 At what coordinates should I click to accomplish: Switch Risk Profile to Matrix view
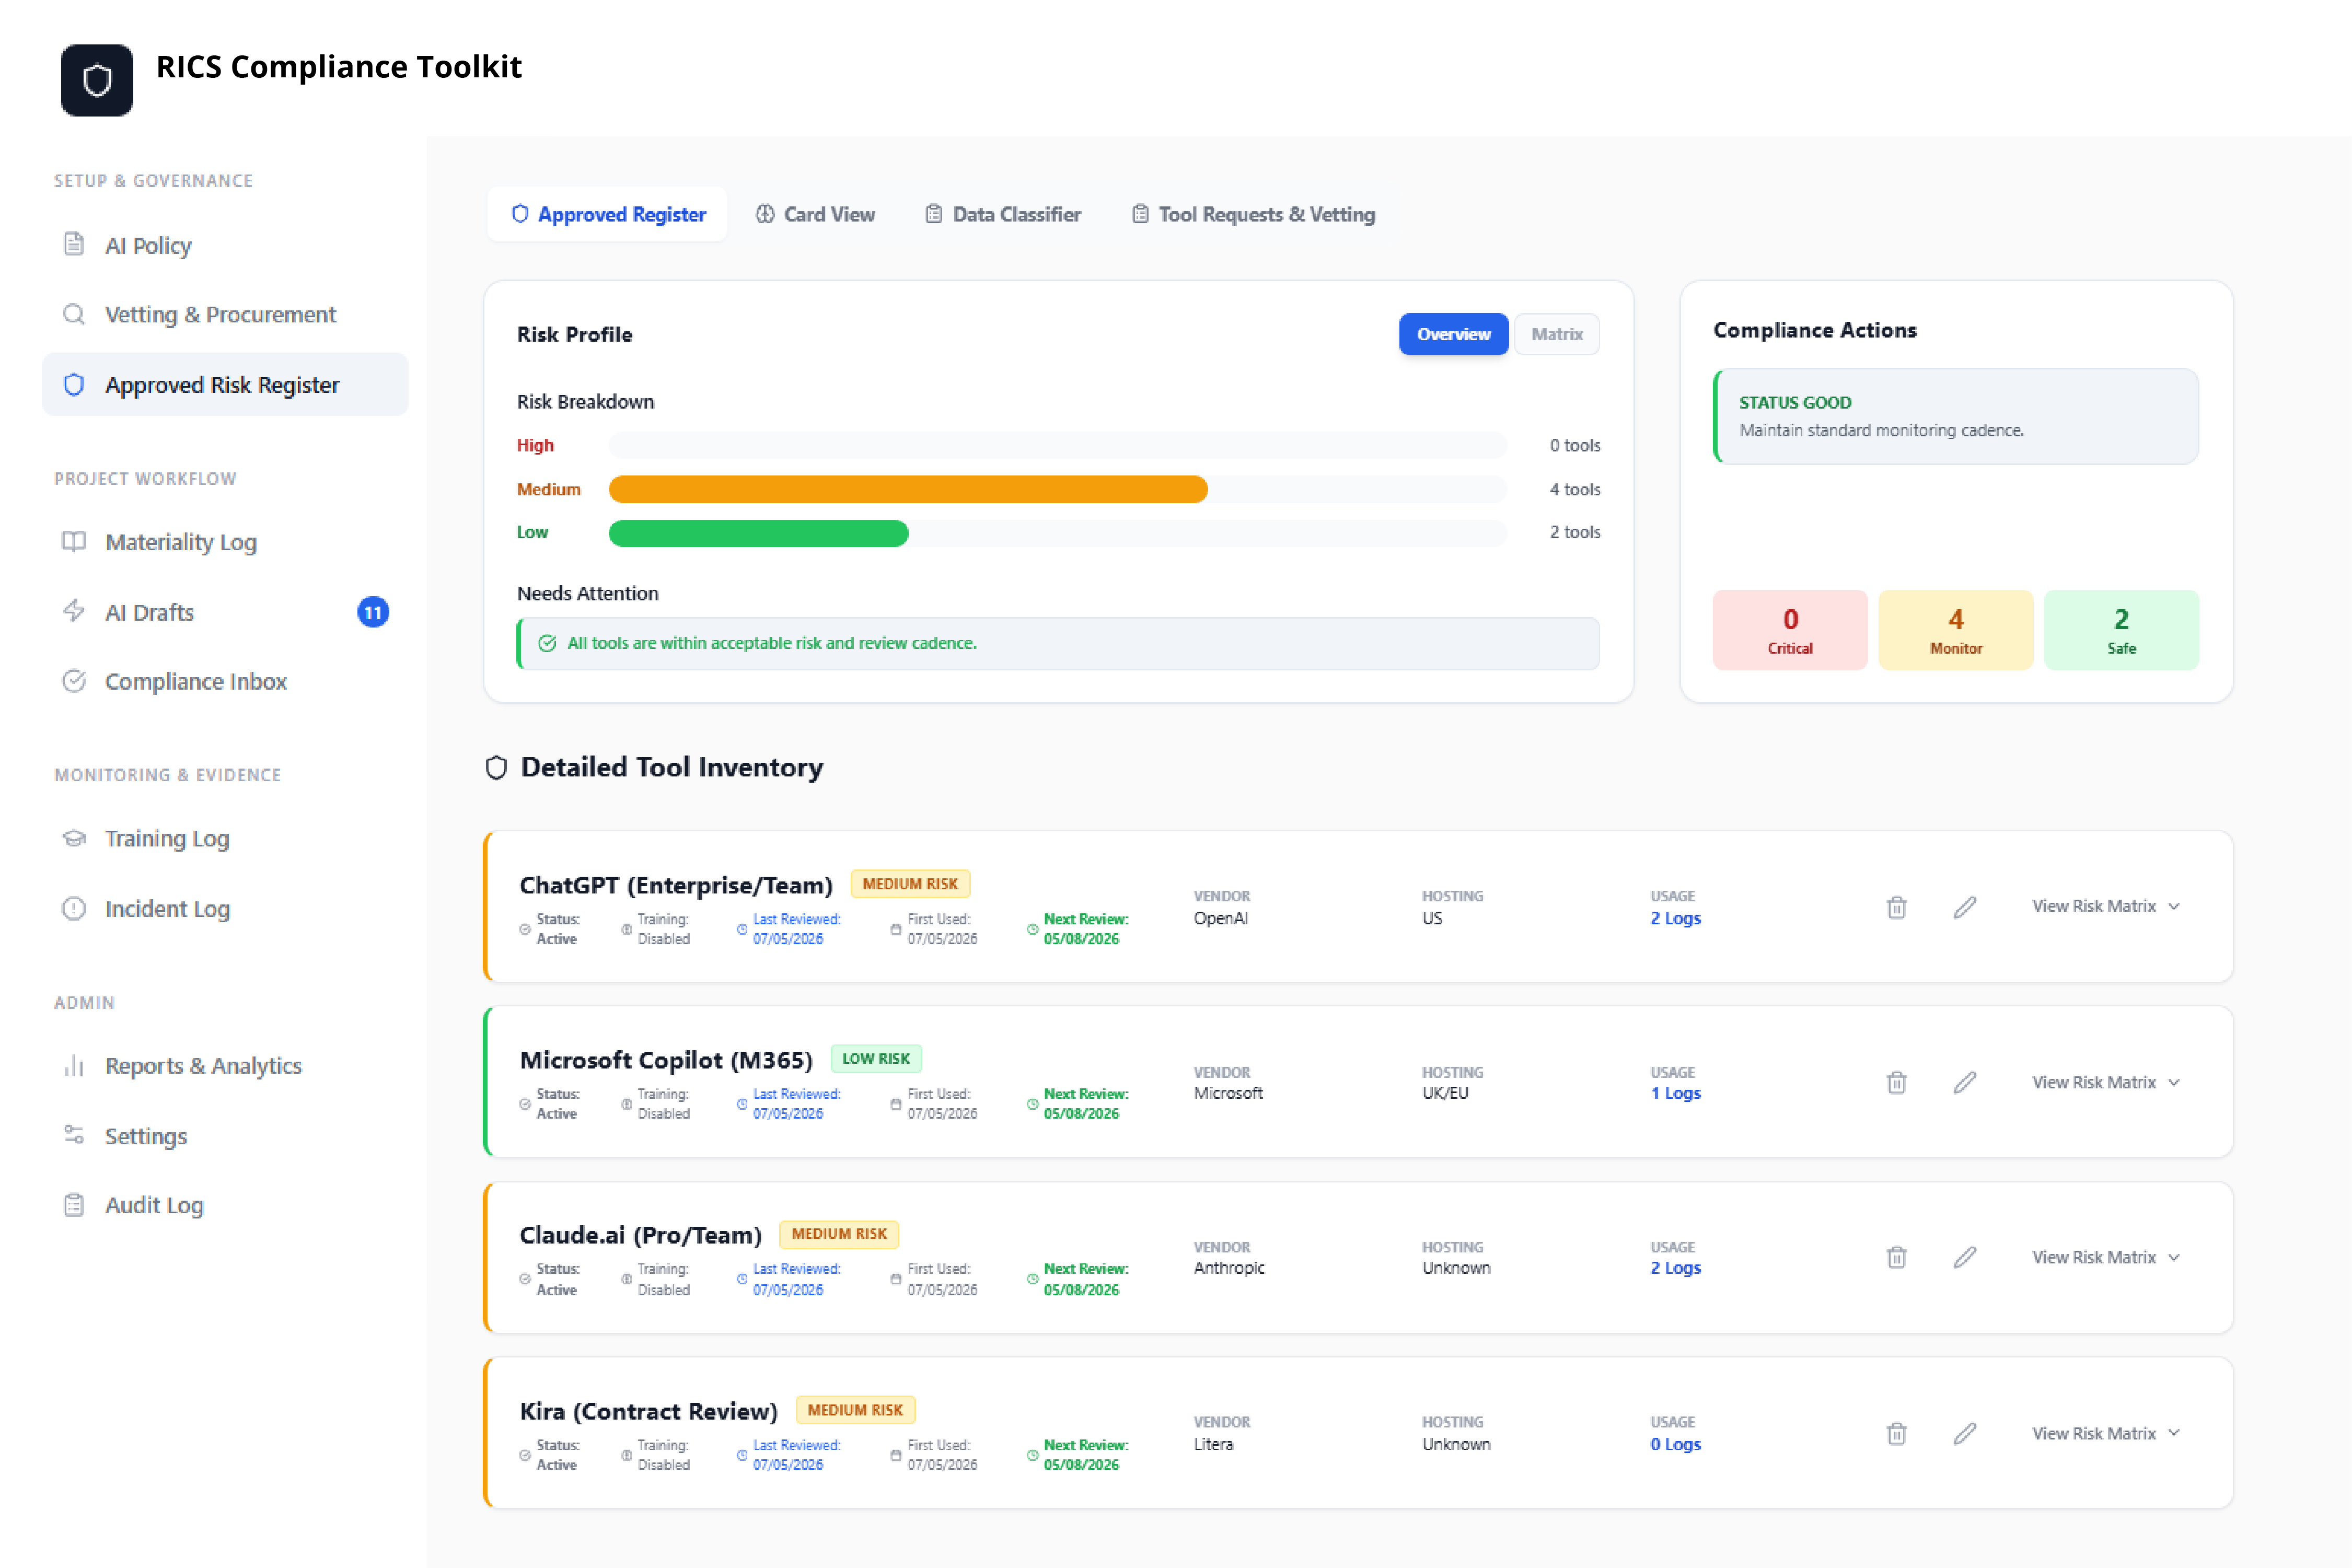[x=1556, y=334]
